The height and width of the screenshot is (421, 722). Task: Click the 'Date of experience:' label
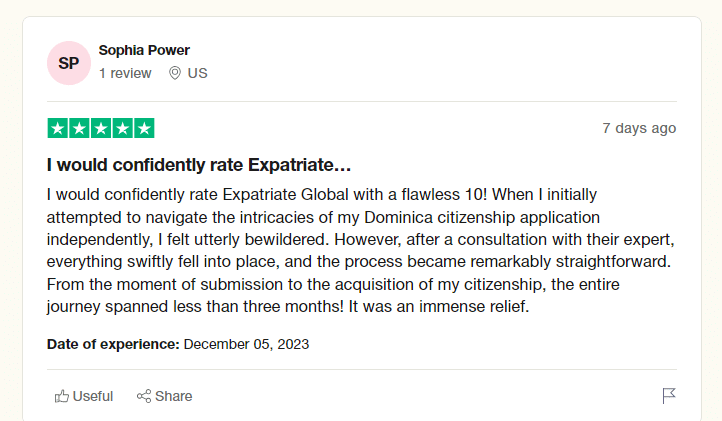113,344
